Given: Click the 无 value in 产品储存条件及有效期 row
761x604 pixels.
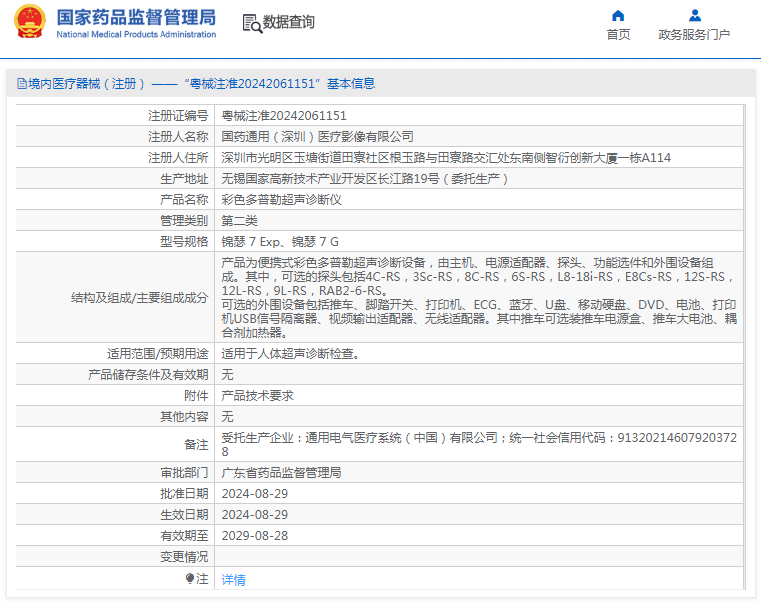Looking at the screenshot, I should (x=227, y=375).
